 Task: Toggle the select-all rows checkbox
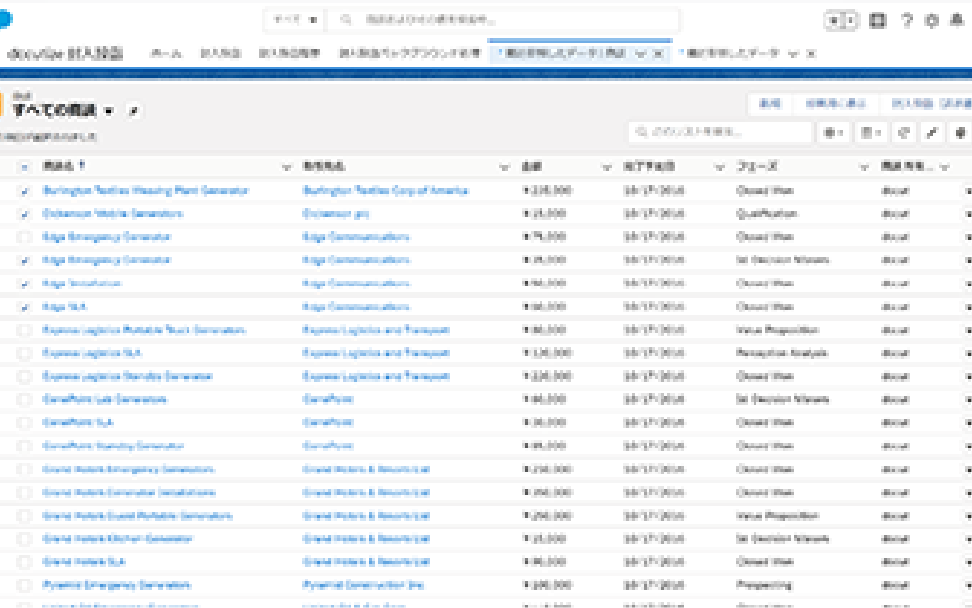(24, 167)
